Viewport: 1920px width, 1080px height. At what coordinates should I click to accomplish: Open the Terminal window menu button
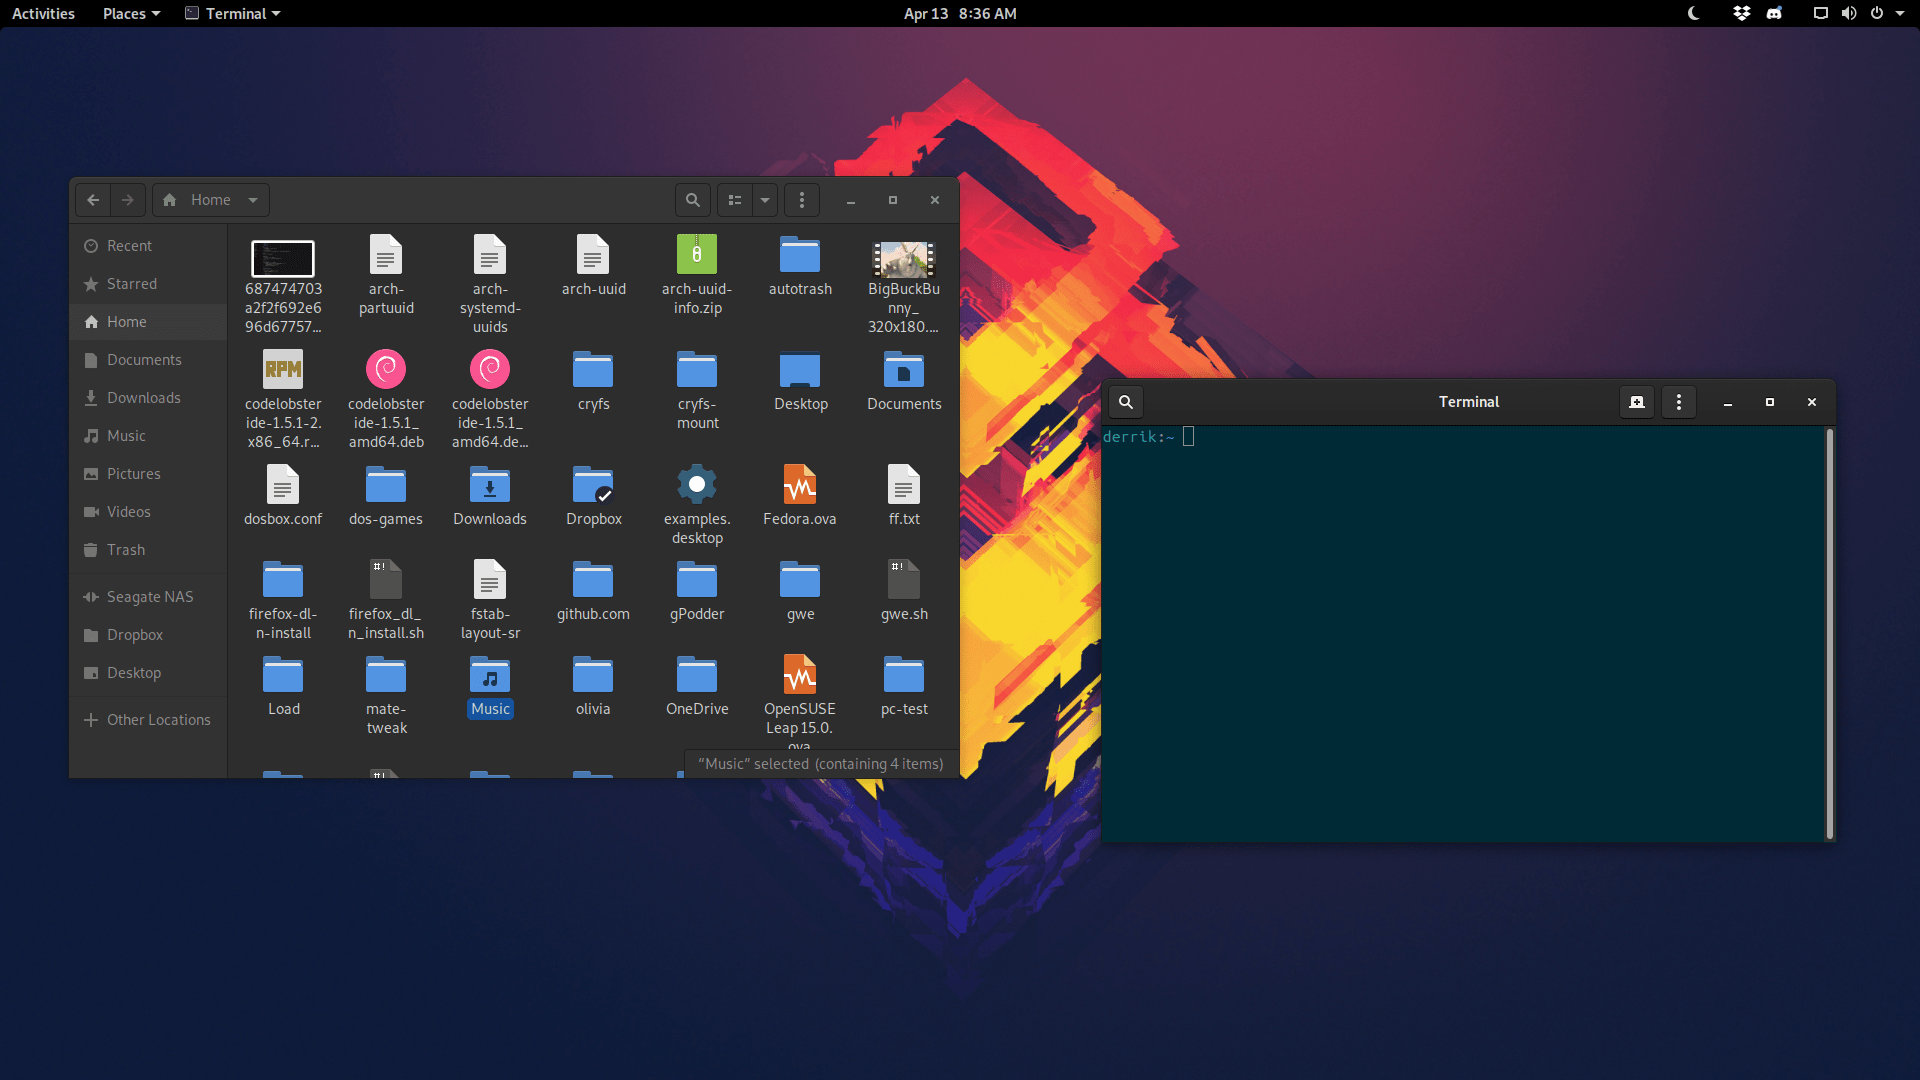[1679, 402]
